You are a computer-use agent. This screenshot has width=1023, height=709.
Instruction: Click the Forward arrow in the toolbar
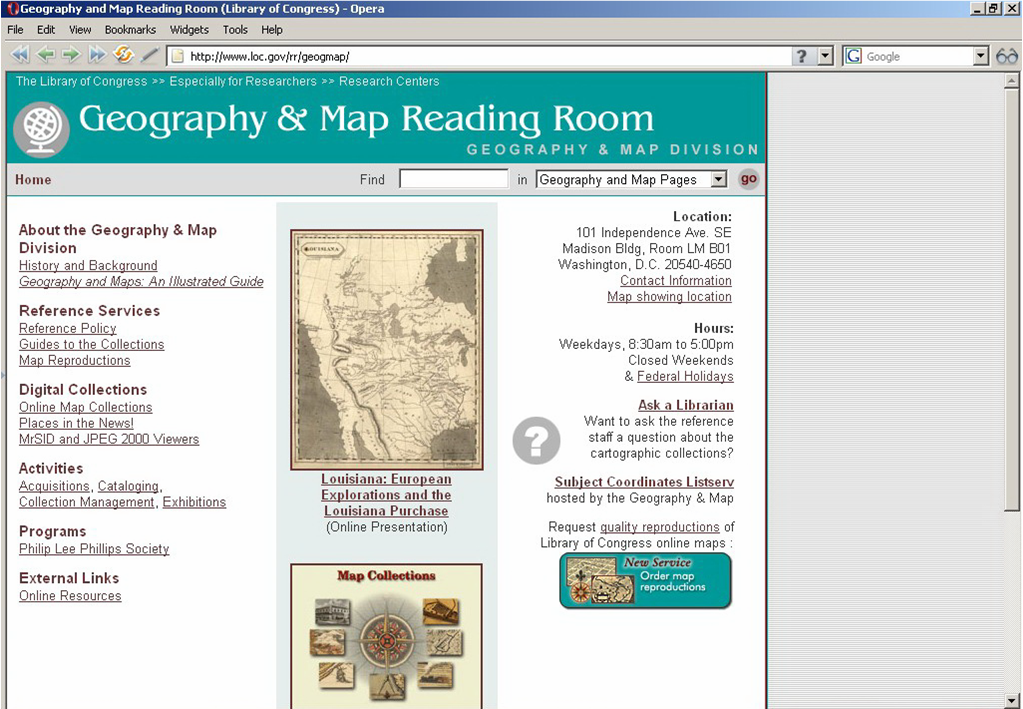tap(71, 56)
